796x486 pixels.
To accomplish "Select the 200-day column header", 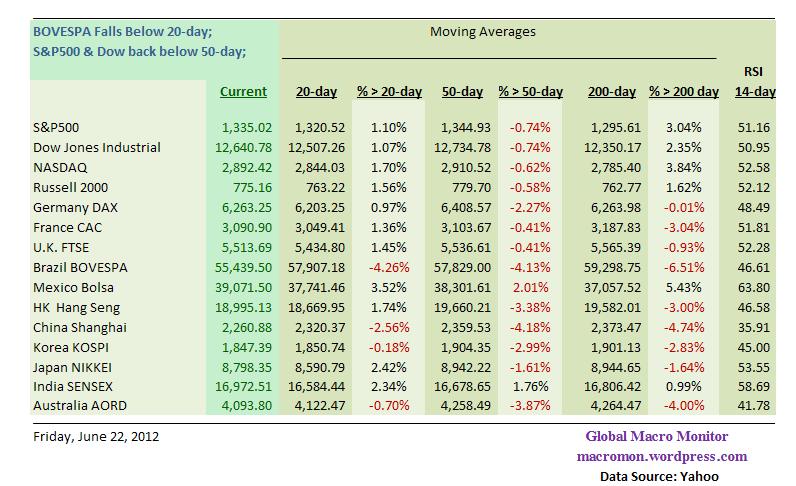I will [x=612, y=92].
